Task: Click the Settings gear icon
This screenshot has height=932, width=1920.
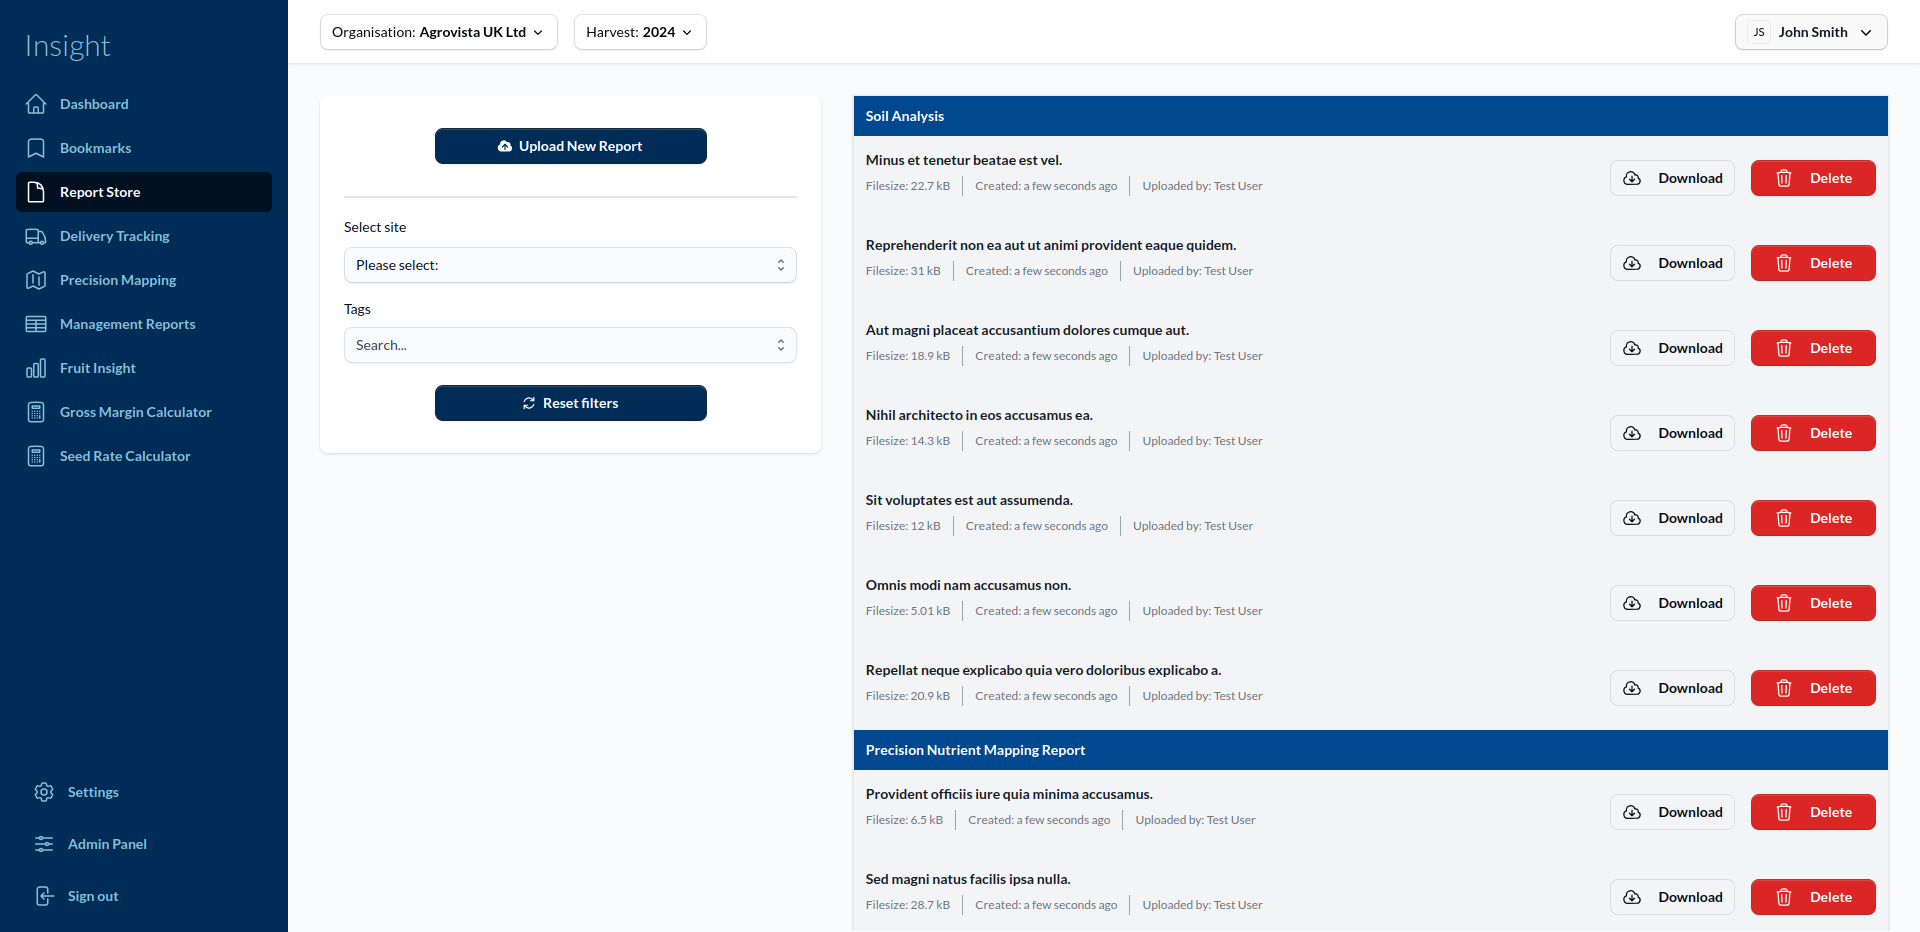Action: click(x=44, y=792)
